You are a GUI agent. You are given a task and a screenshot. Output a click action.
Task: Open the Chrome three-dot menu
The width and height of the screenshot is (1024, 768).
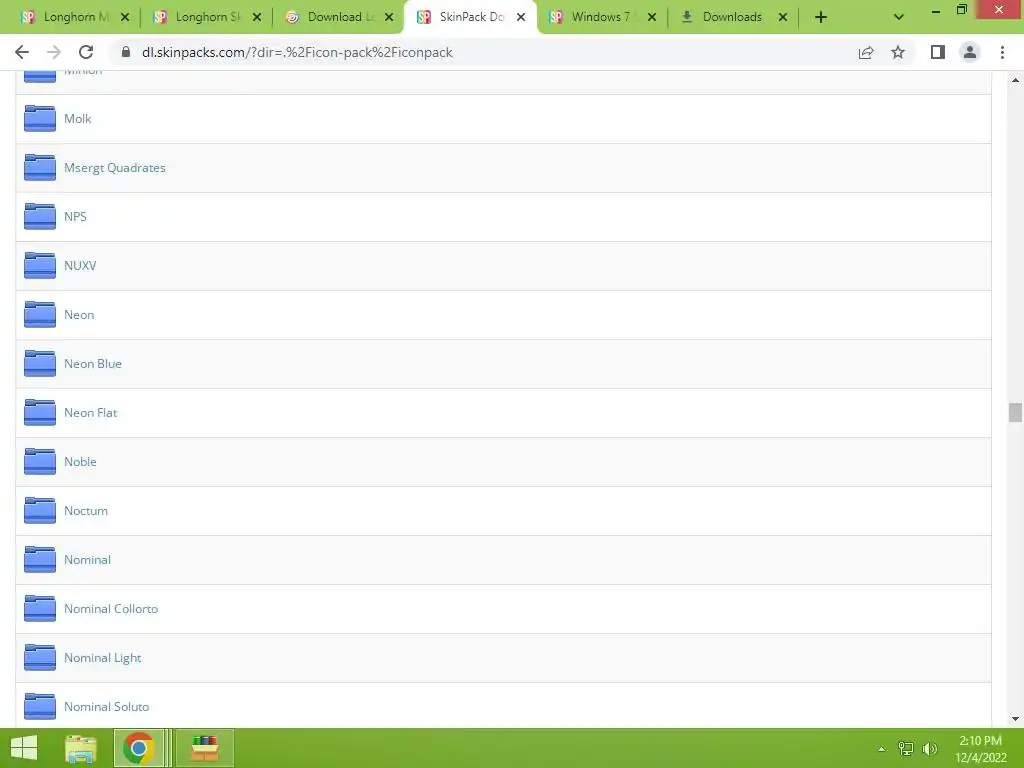click(1002, 52)
